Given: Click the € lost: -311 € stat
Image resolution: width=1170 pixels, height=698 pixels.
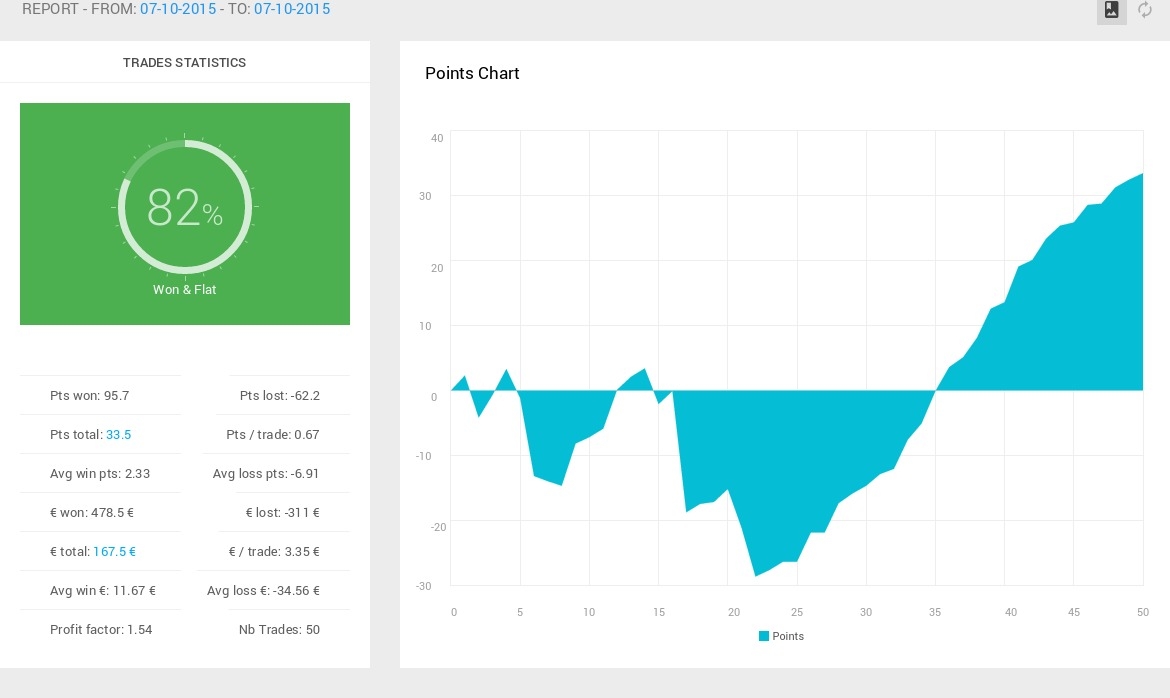Looking at the screenshot, I should (x=283, y=513).
